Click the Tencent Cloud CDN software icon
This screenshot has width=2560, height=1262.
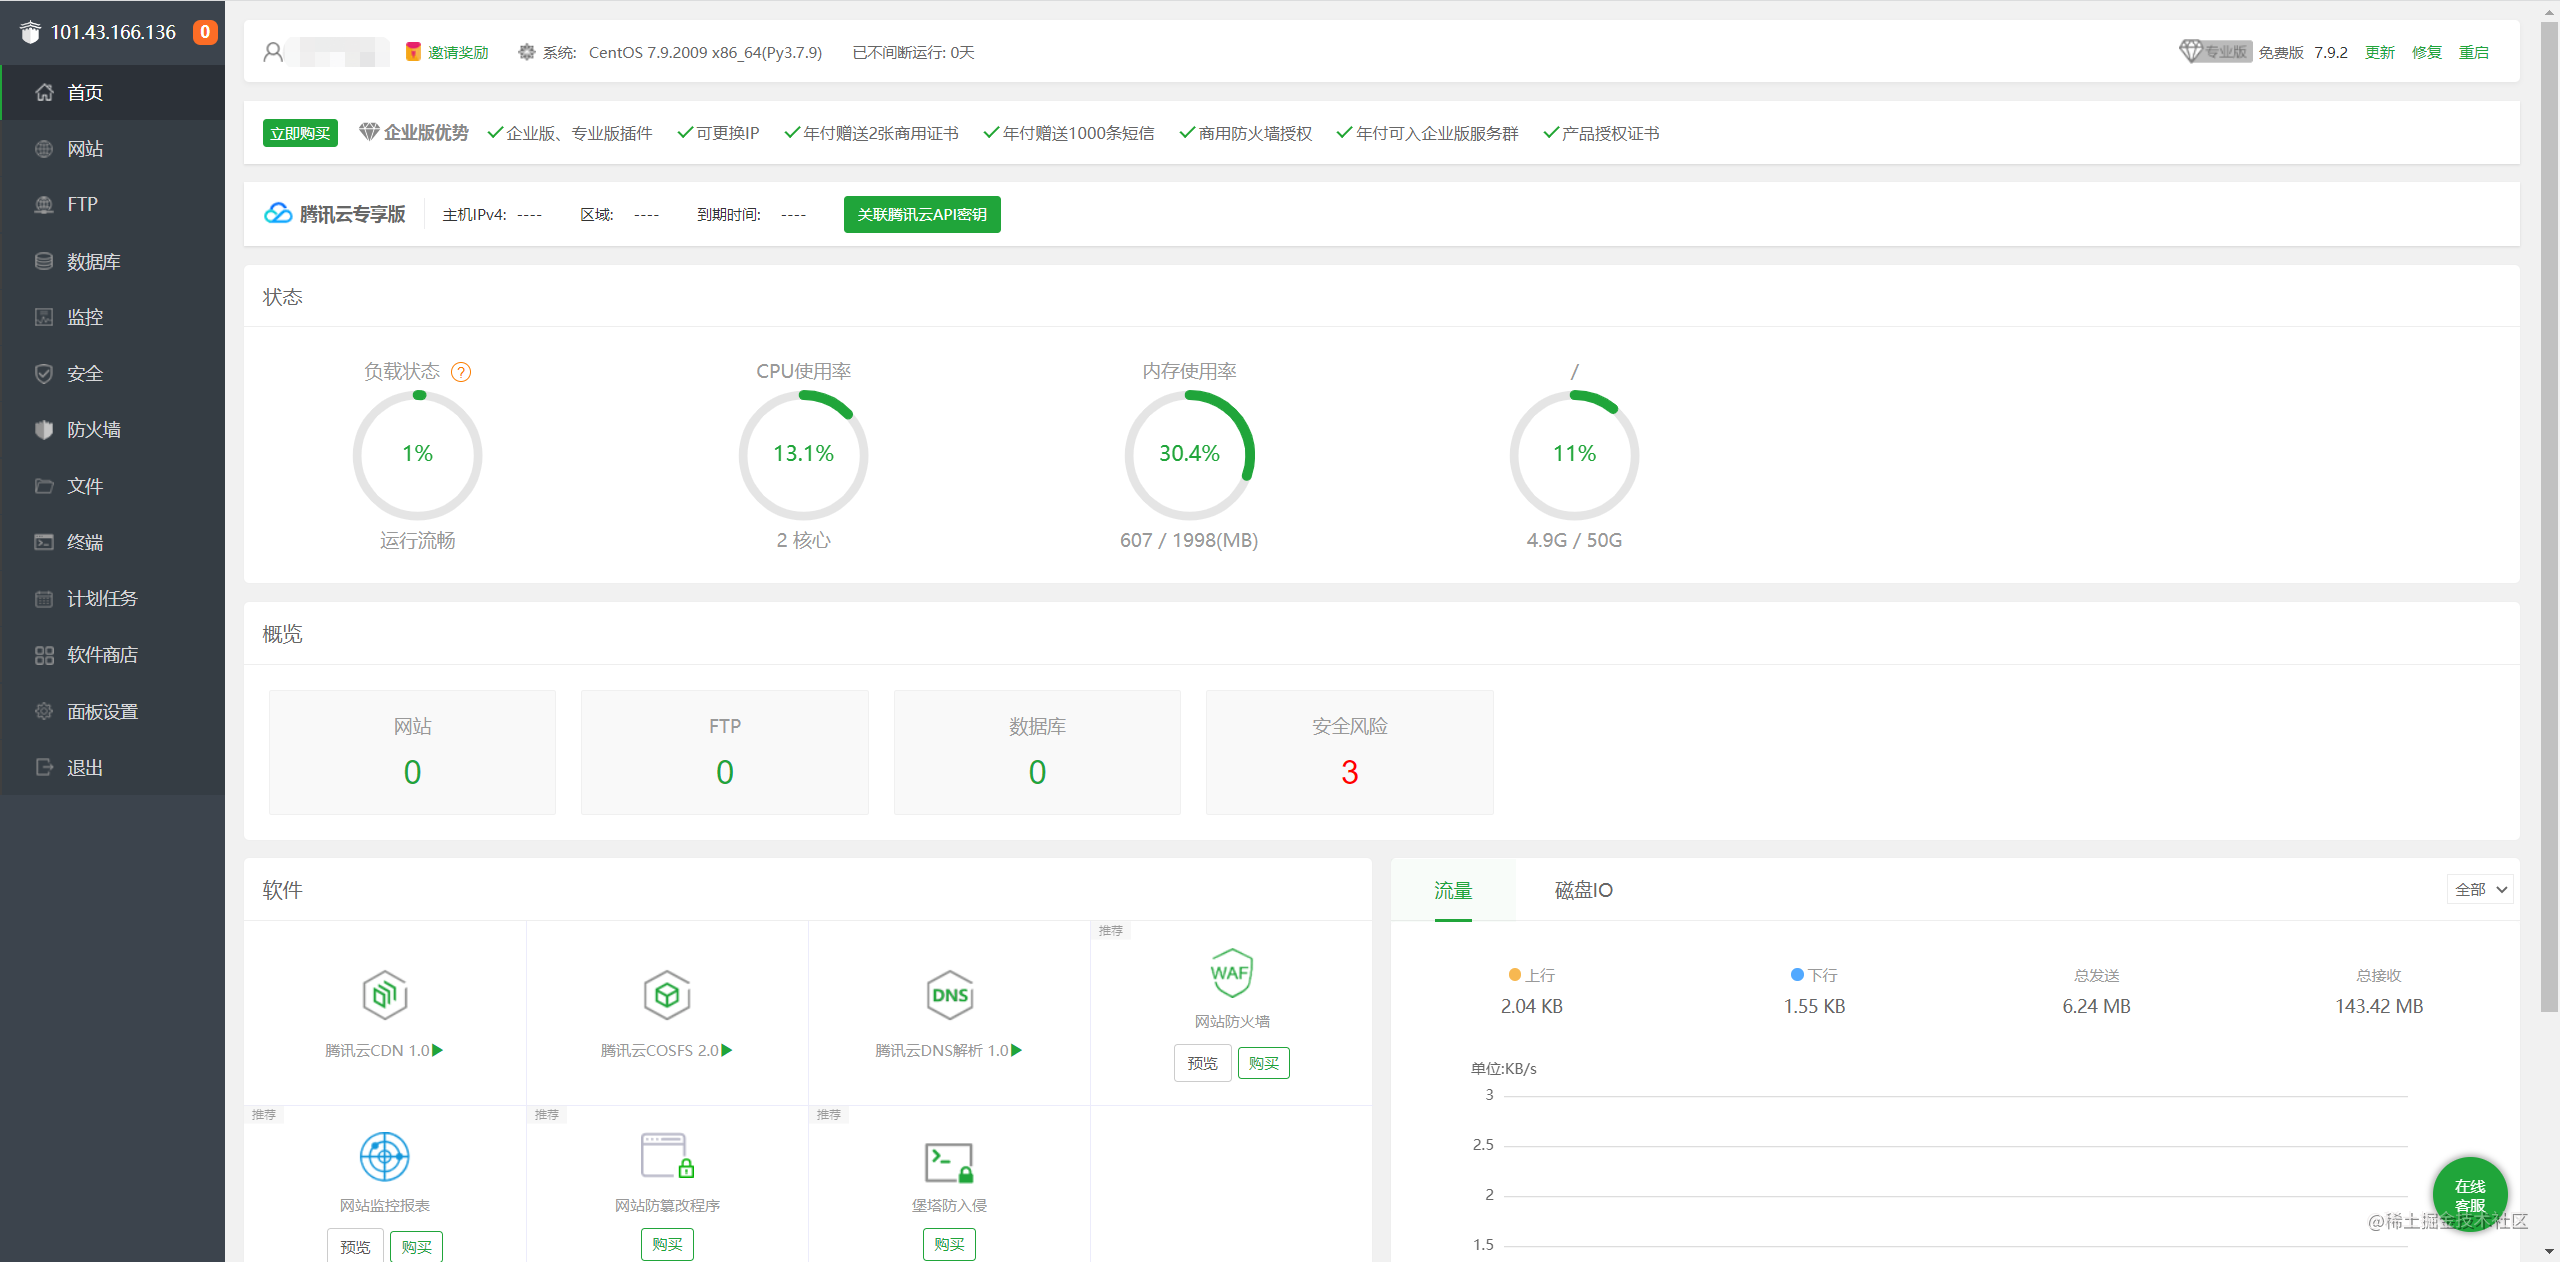coord(385,994)
